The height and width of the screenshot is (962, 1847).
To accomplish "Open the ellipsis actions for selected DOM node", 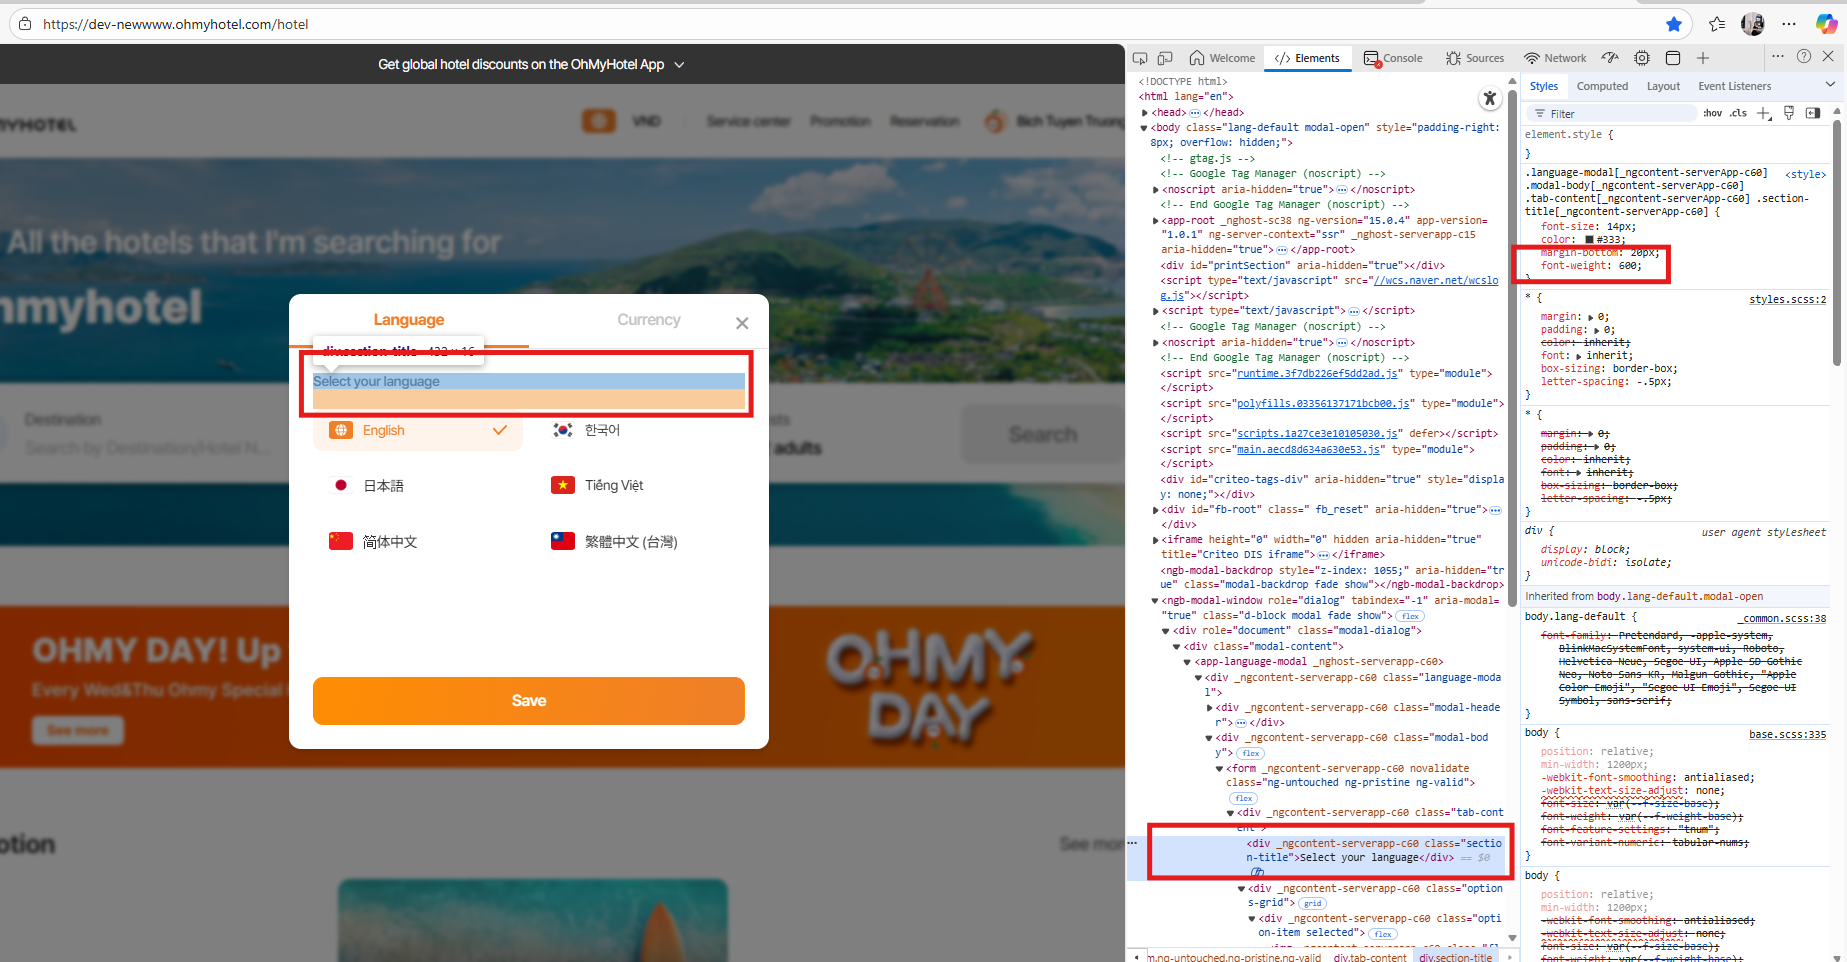I will 1133,843.
